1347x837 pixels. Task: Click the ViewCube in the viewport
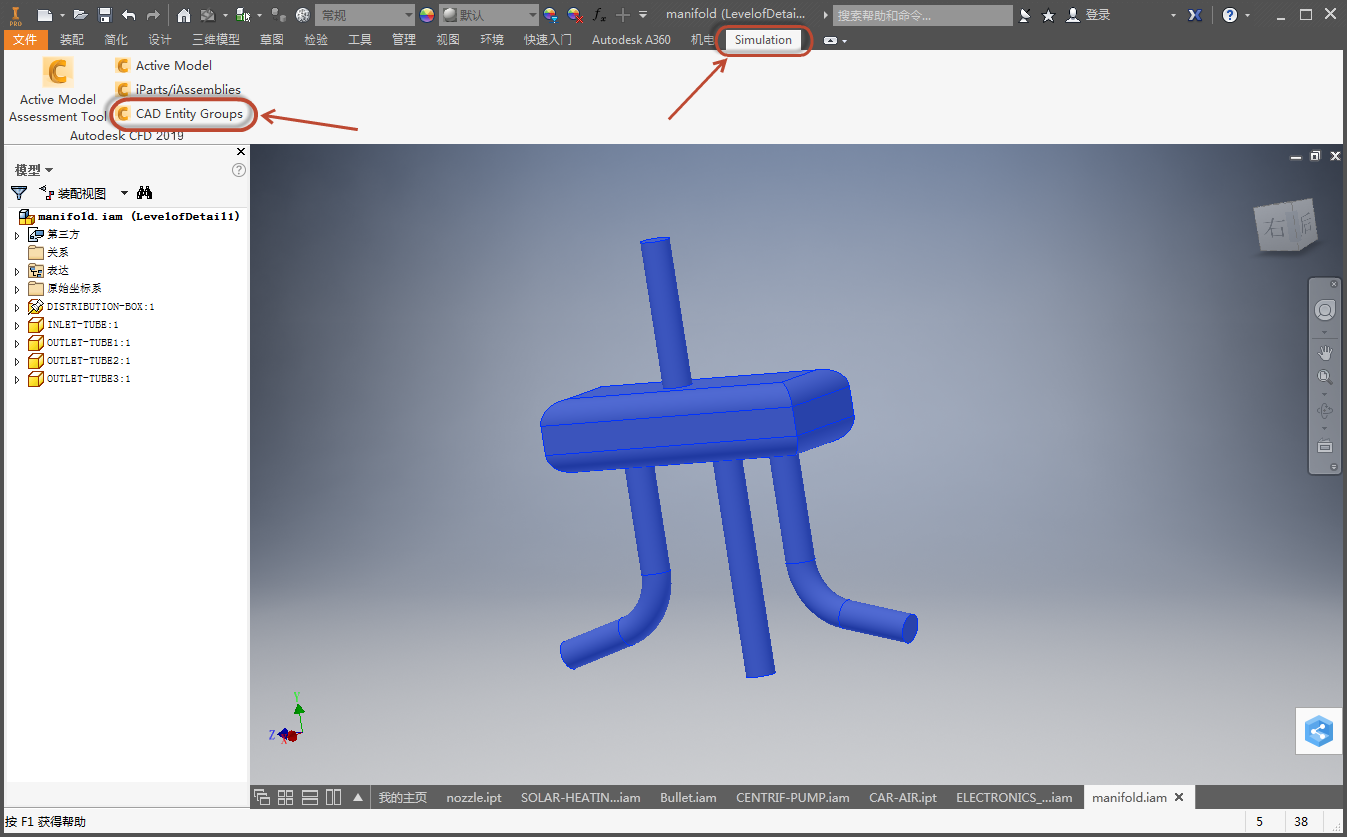pos(1286,227)
